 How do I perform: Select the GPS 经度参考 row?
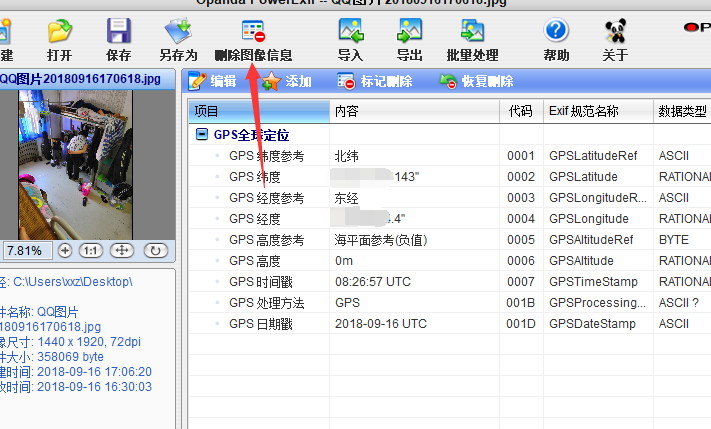[x=450, y=198]
